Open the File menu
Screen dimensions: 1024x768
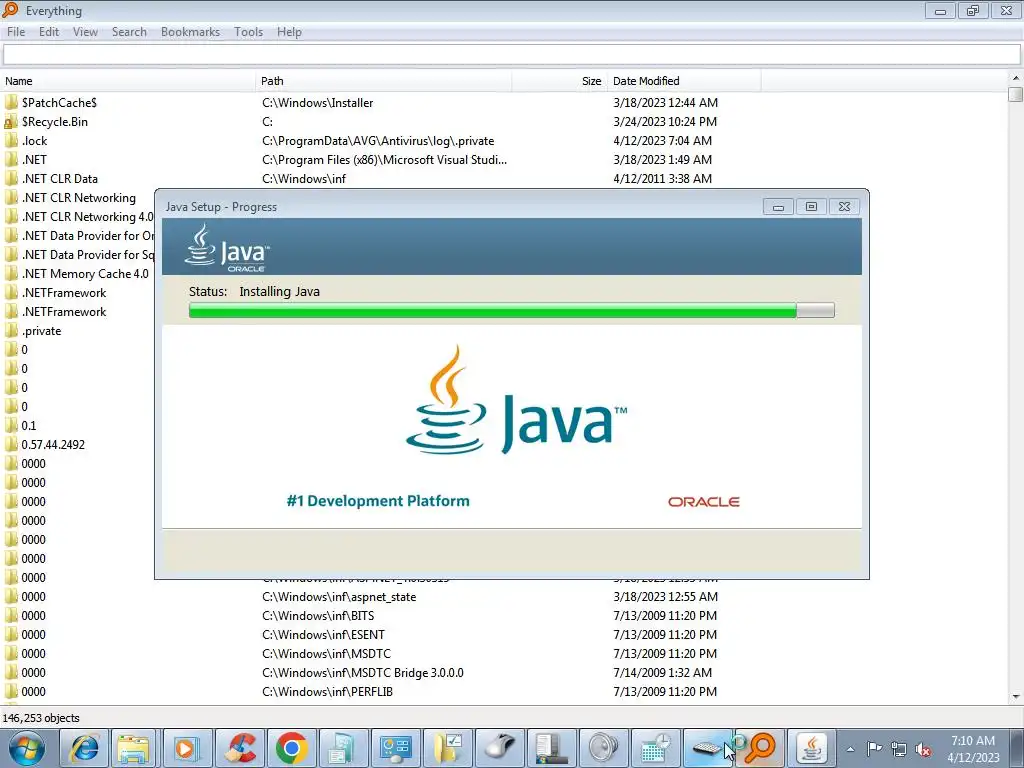[16, 32]
